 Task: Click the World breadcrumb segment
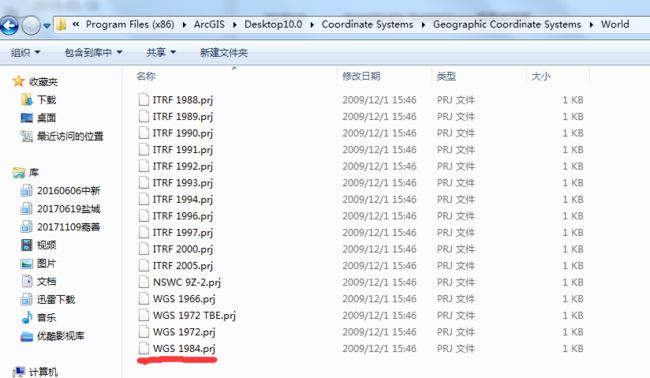tap(615, 24)
